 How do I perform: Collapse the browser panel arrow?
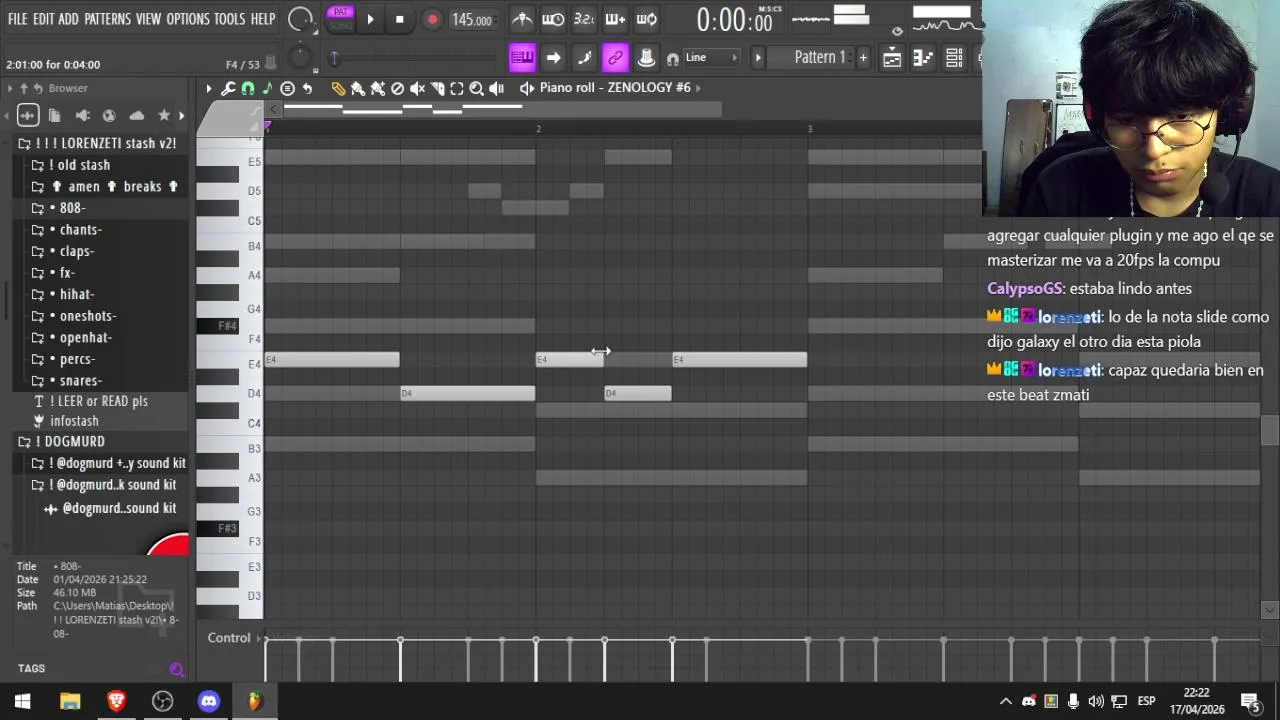(10, 88)
